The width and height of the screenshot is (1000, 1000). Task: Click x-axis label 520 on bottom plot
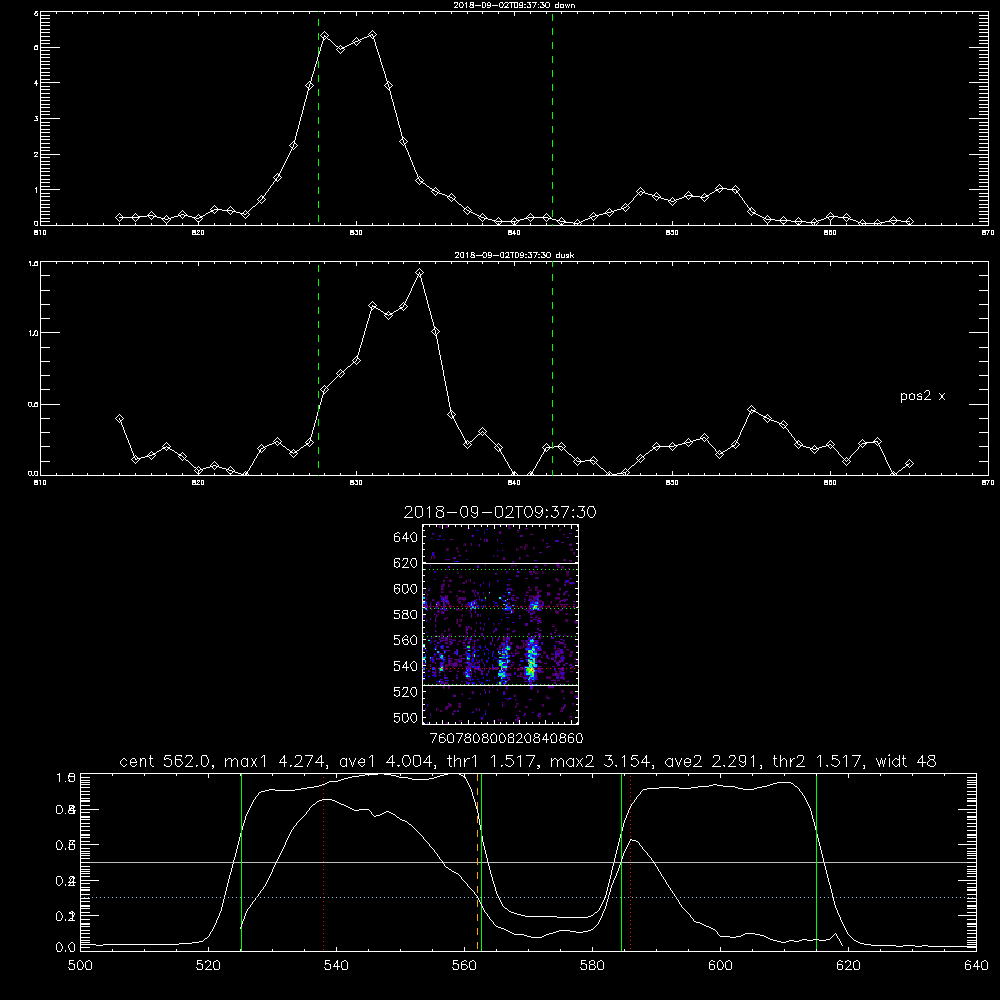coord(208,966)
